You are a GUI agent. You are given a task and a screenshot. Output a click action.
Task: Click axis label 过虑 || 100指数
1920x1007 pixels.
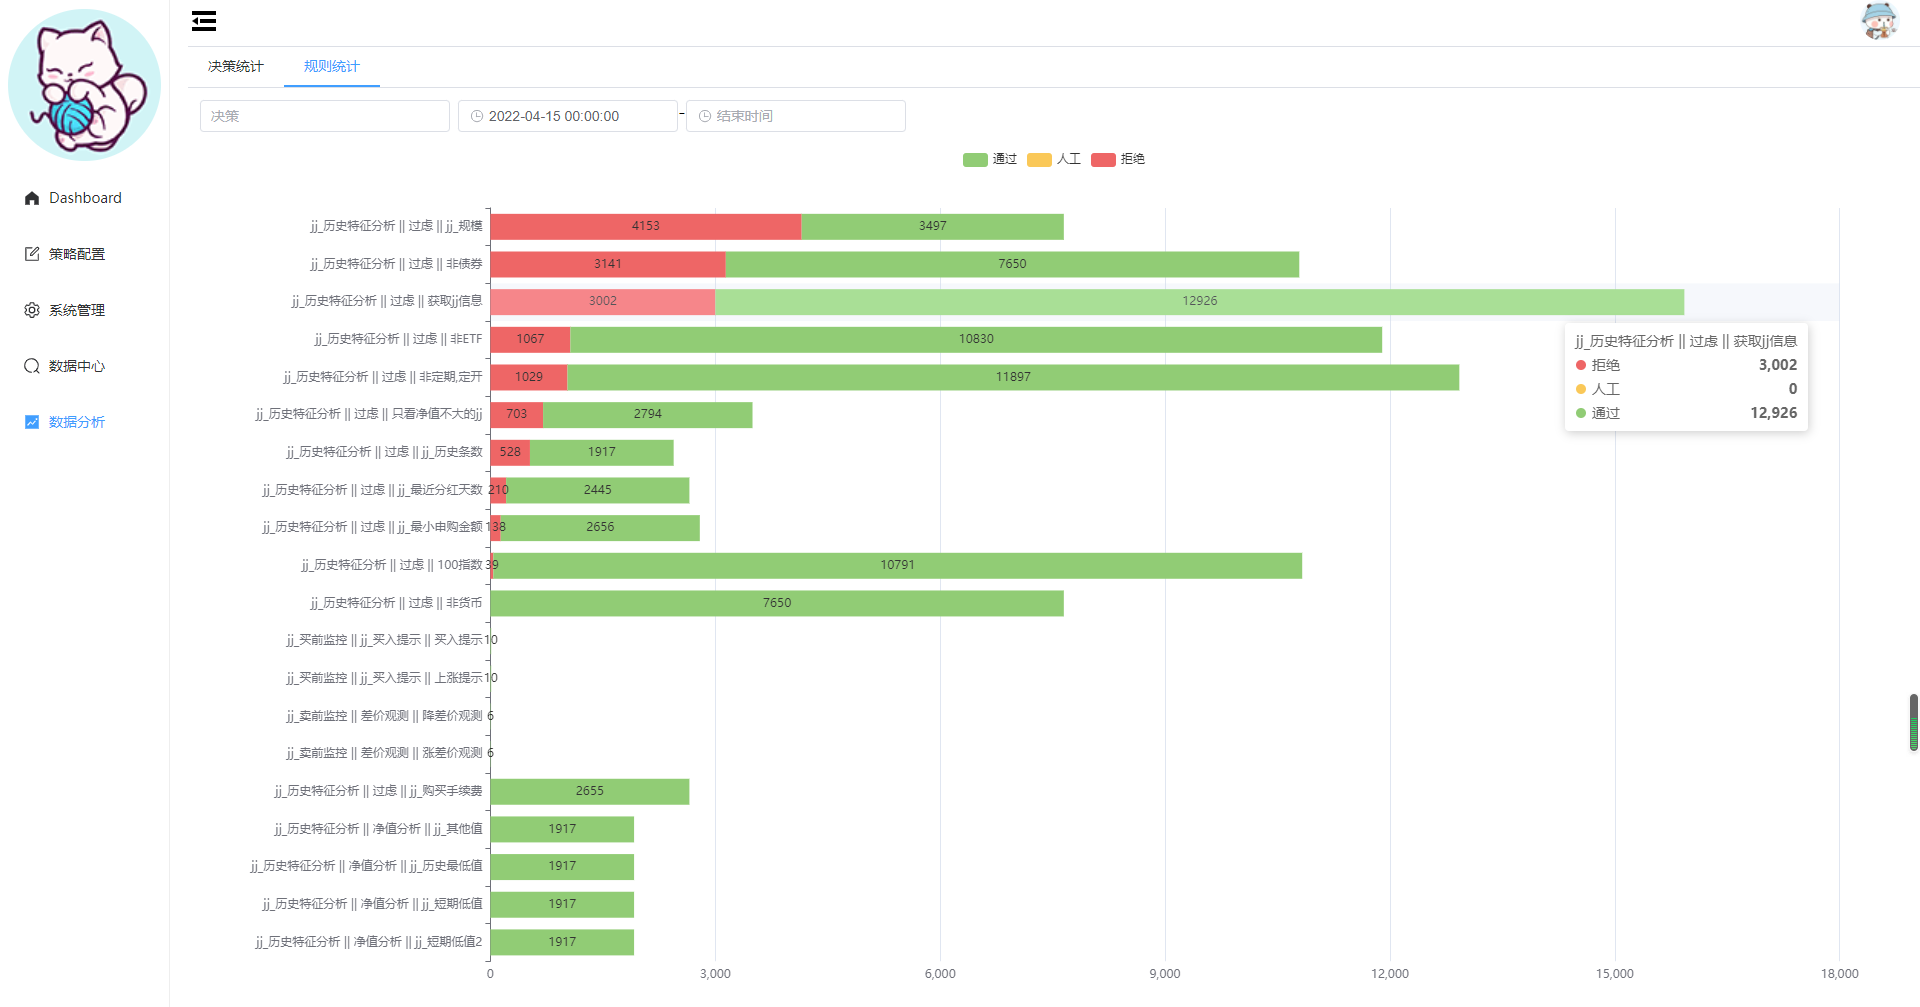(392, 565)
